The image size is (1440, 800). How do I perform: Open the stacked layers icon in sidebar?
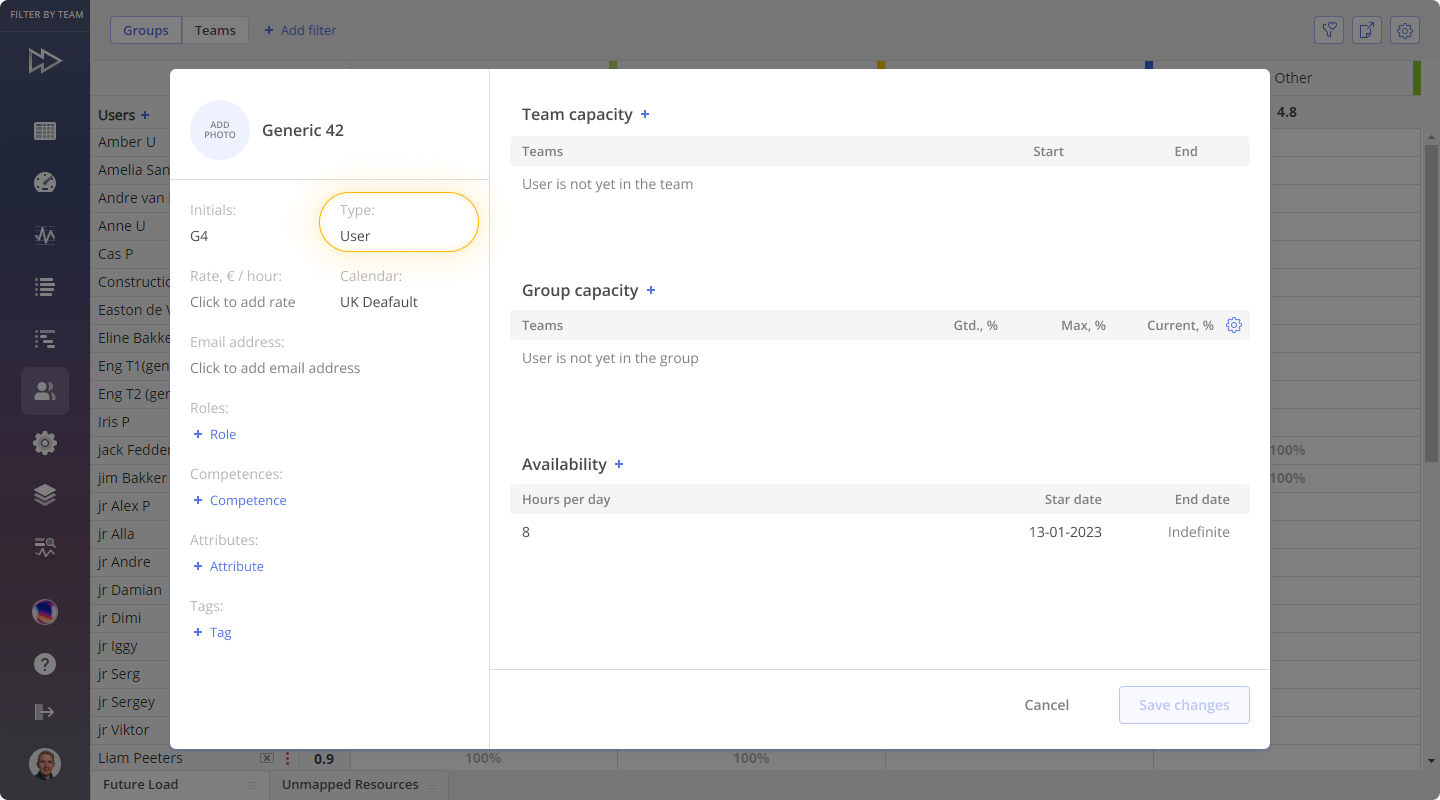pos(45,495)
